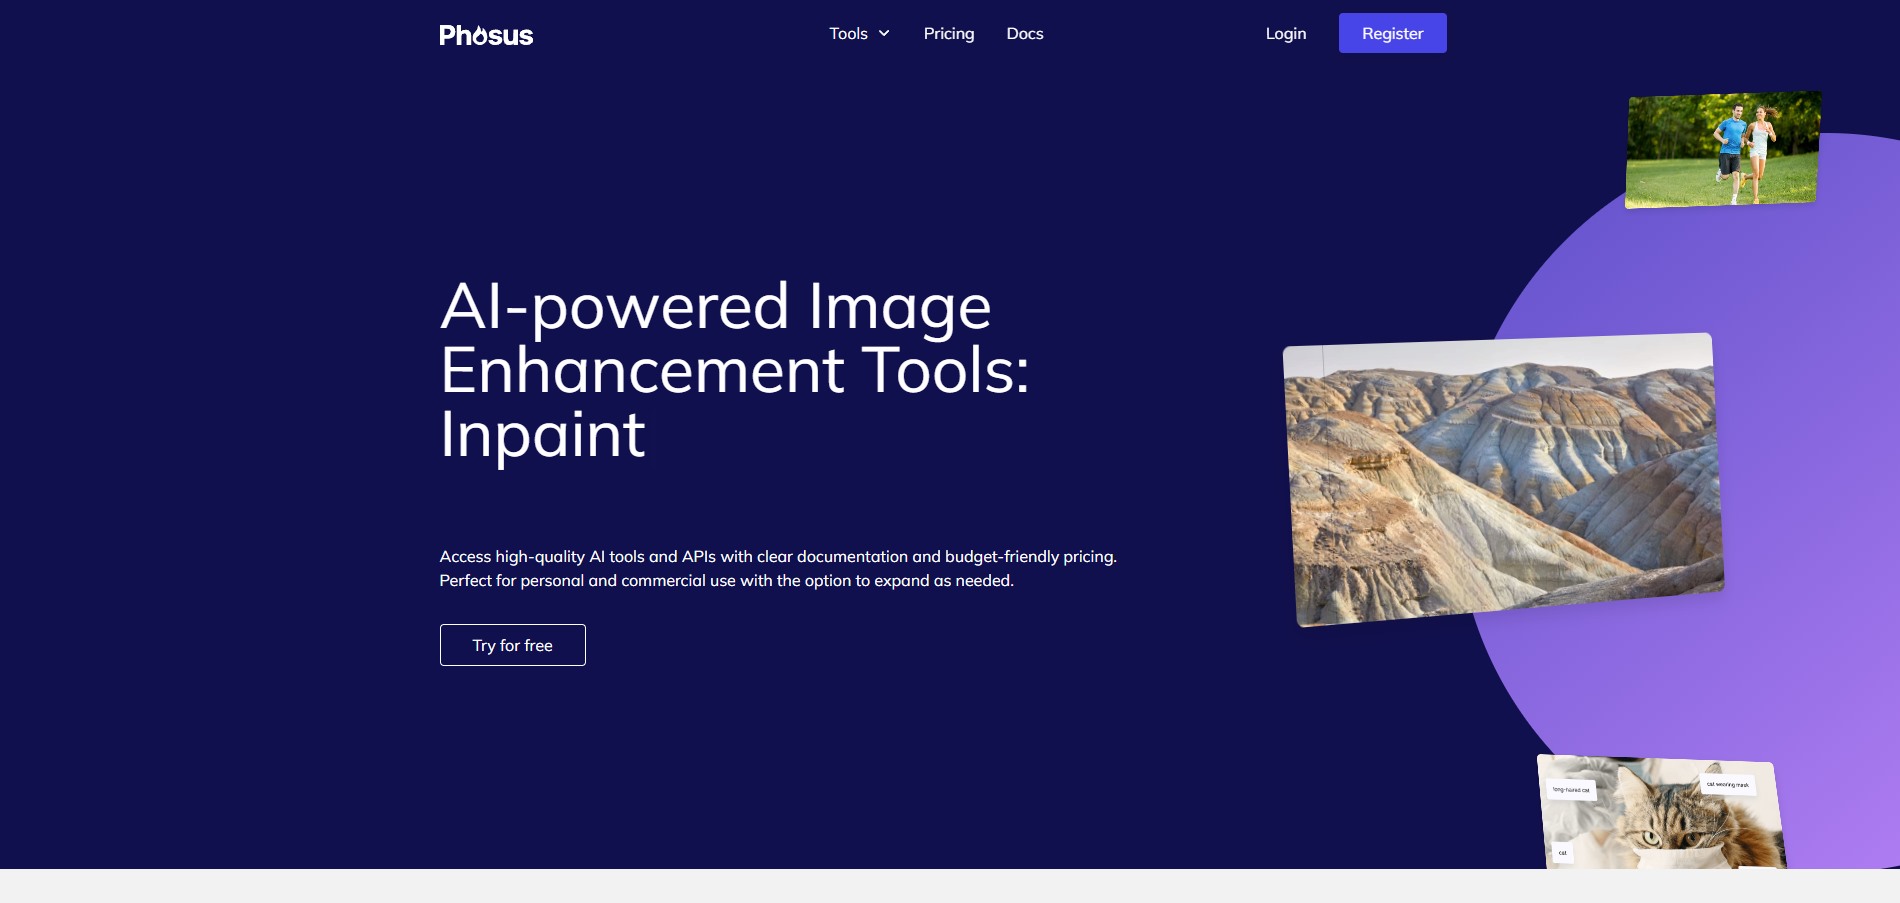Open the Docs link
Screen dimensions: 1900x903
1024,34
